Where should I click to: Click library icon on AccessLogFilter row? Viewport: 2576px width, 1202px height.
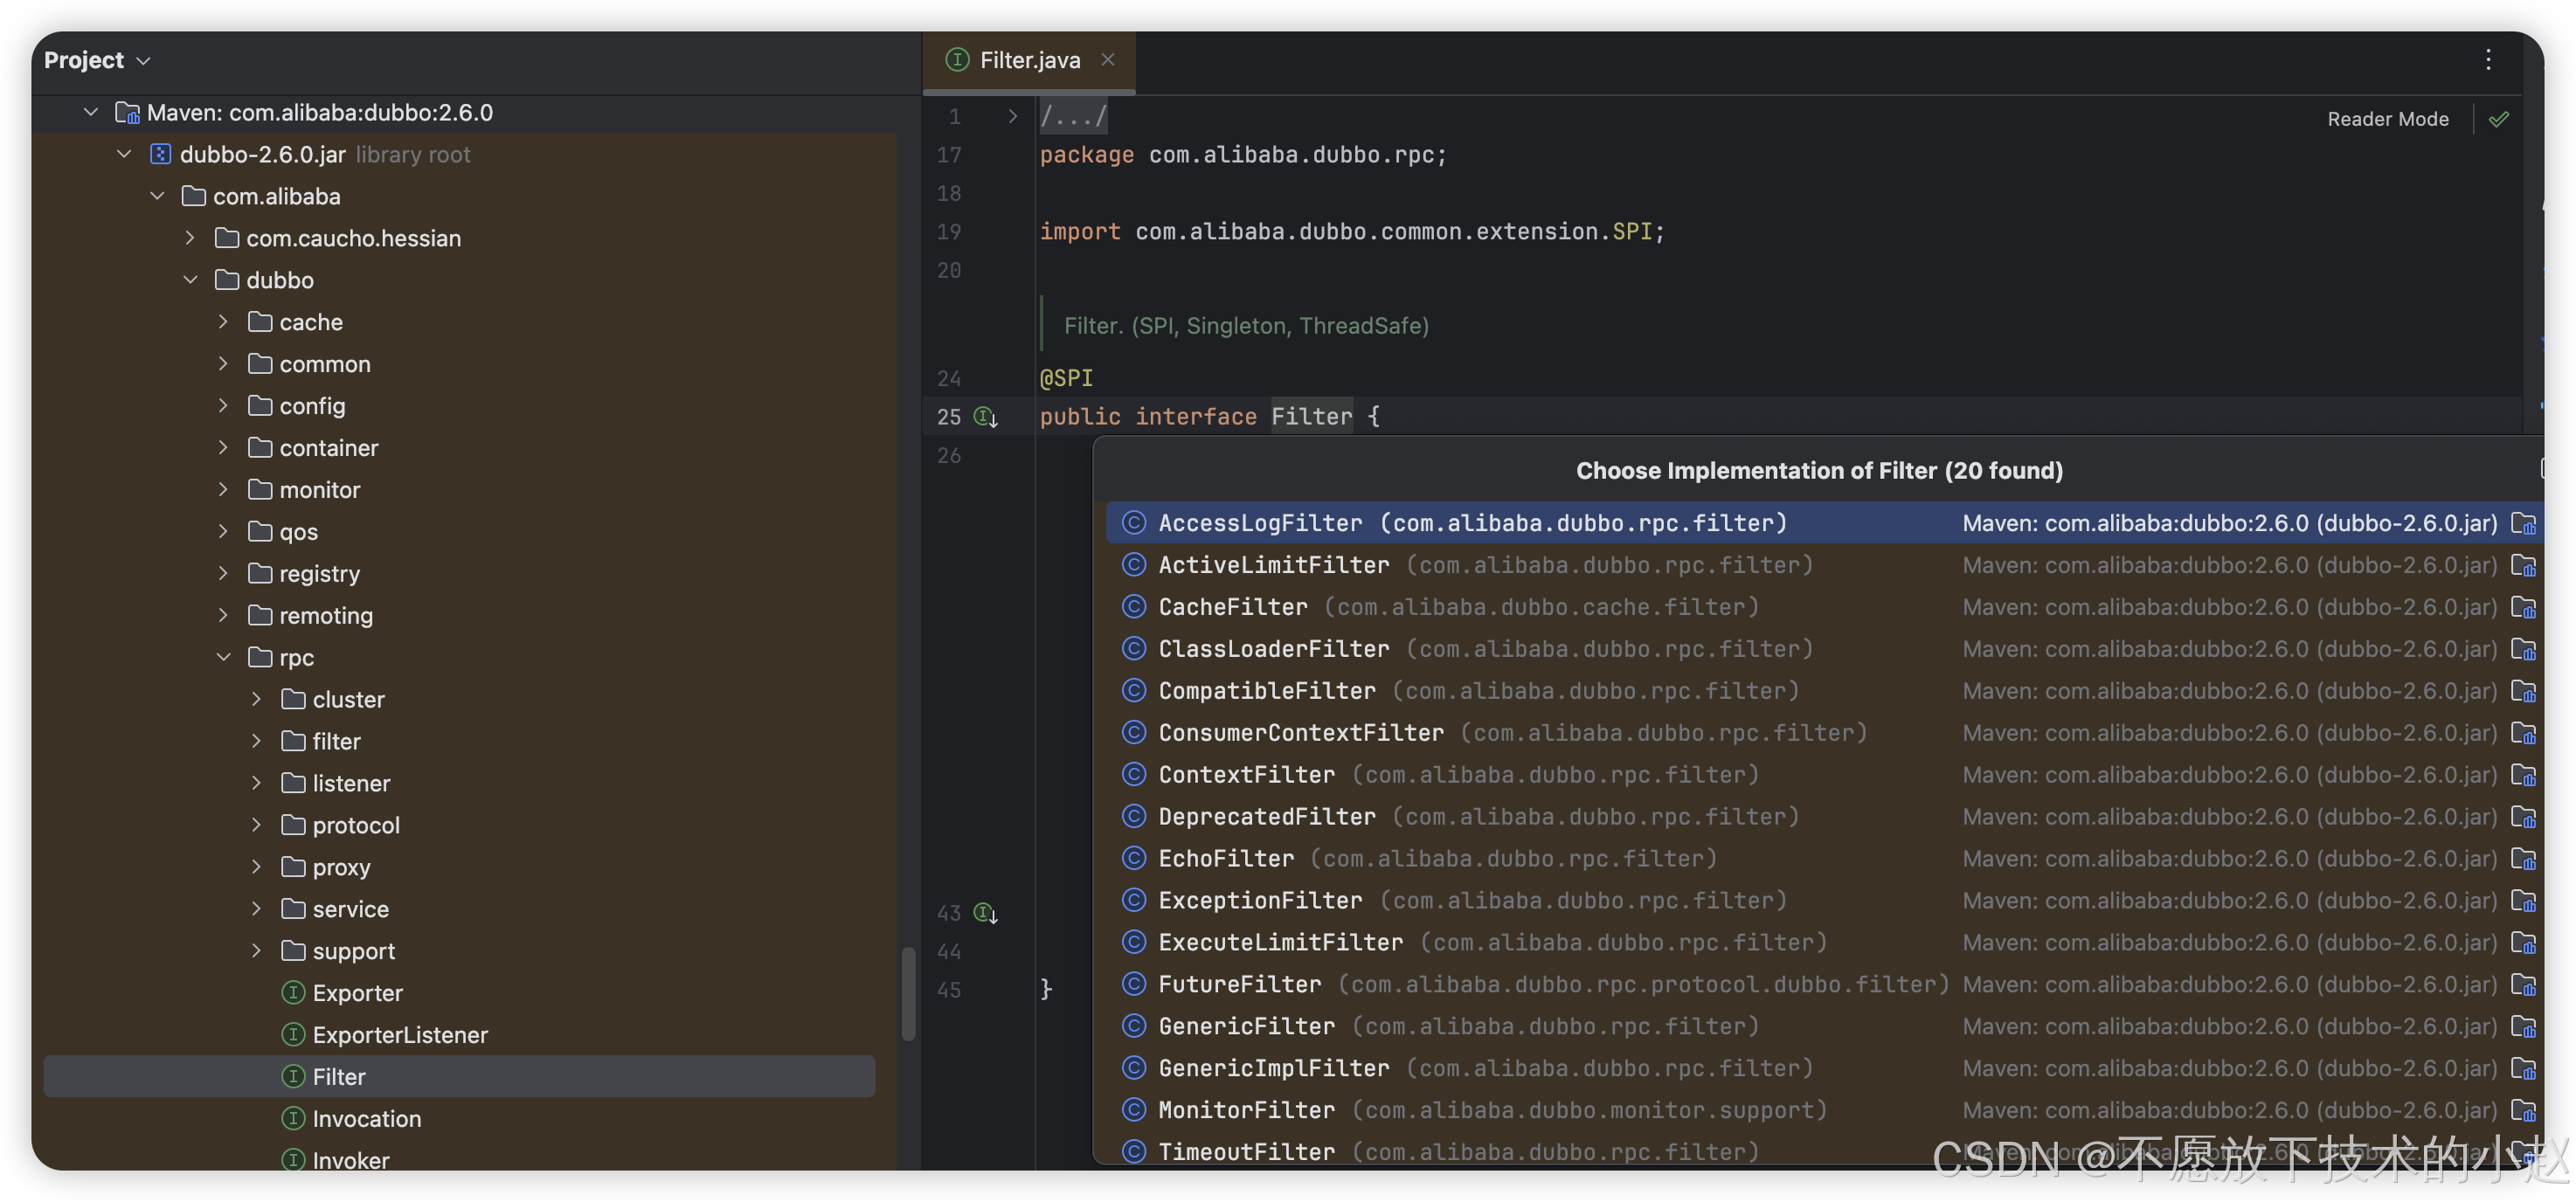tap(2524, 523)
